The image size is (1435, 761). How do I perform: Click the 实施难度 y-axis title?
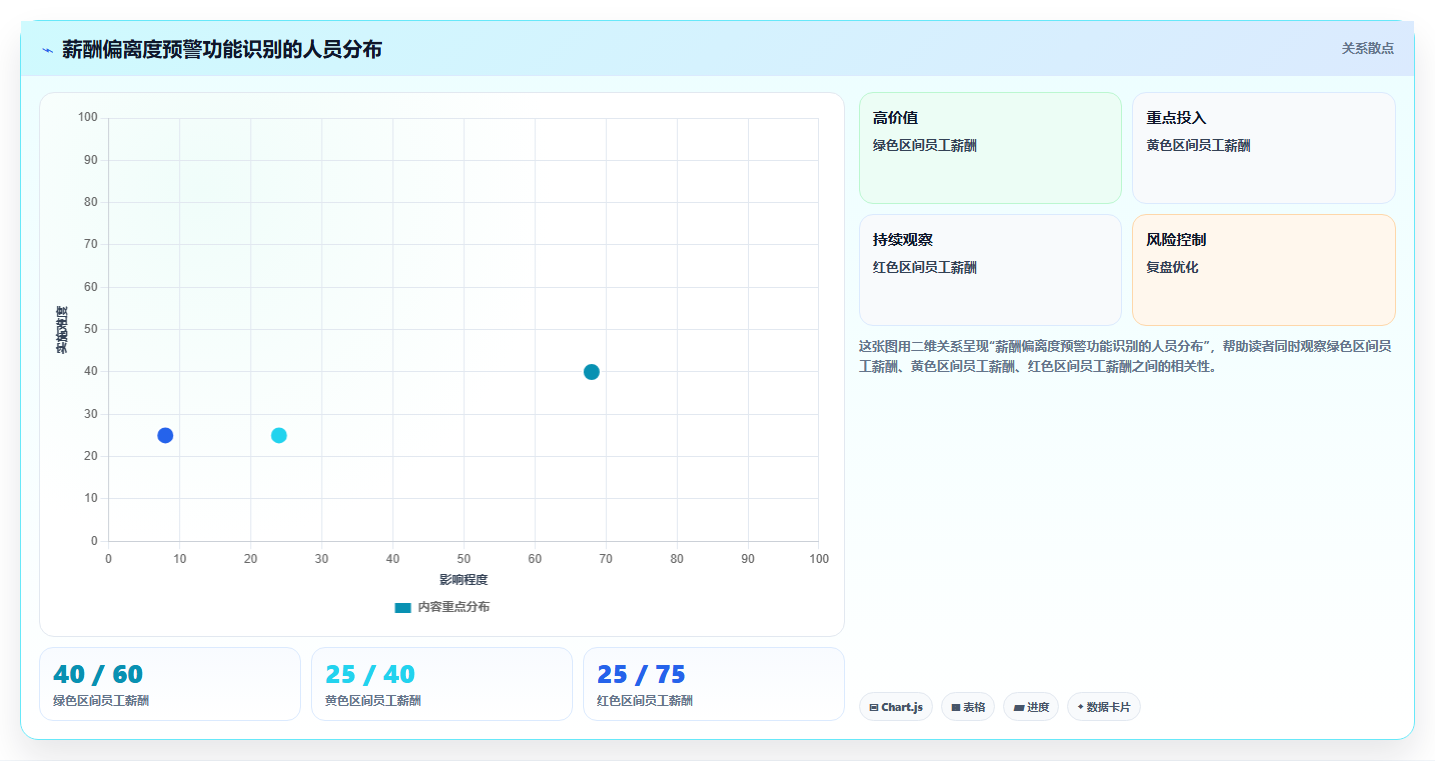pos(62,330)
